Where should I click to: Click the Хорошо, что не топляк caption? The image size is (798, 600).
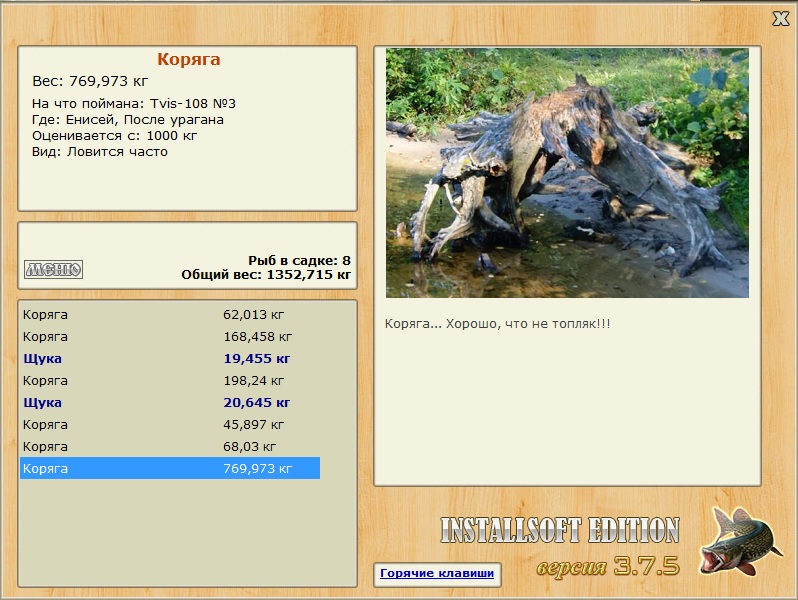click(x=497, y=324)
